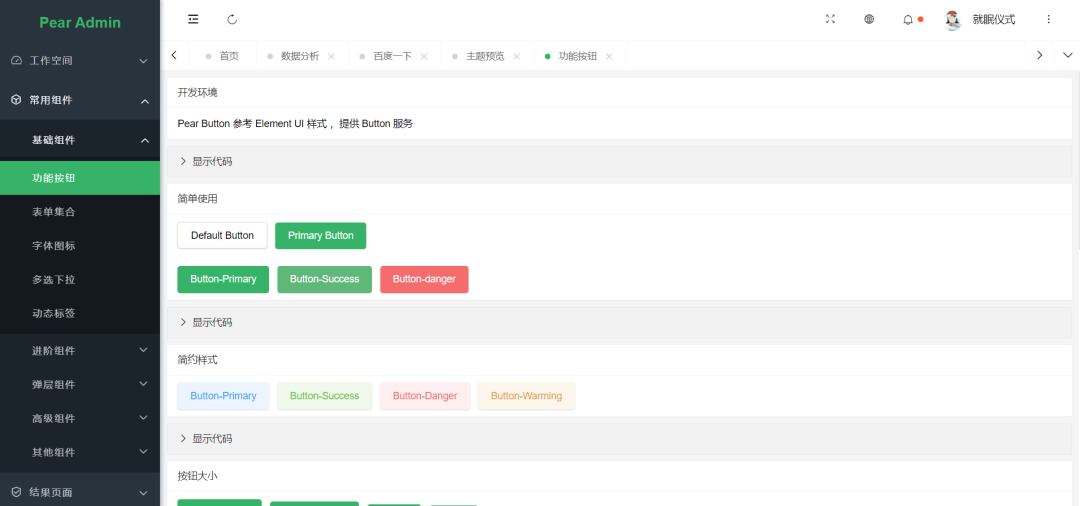Open the vertical three-dot more menu
This screenshot has width=1080, height=506.
pyautogui.click(x=1049, y=19)
